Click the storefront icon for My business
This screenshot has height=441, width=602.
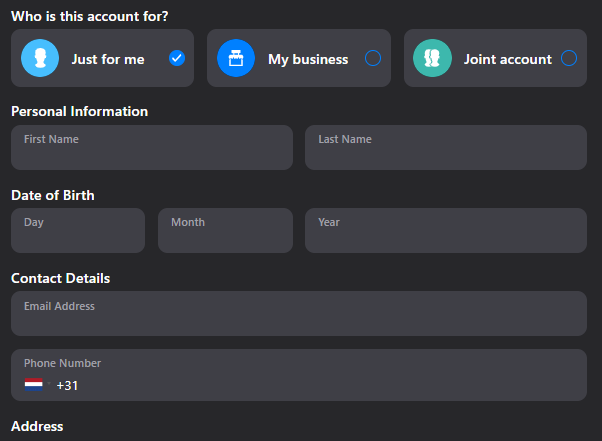pos(236,58)
